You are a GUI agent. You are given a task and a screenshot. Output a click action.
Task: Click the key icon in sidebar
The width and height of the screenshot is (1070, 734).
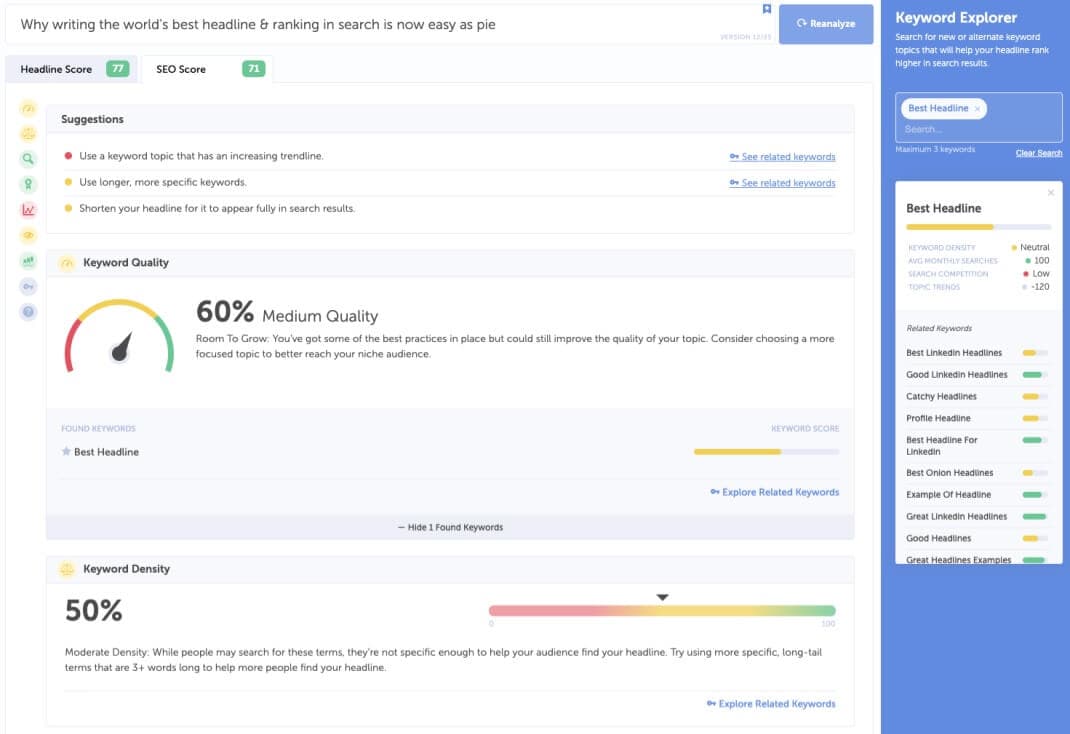(x=28, y=286)
